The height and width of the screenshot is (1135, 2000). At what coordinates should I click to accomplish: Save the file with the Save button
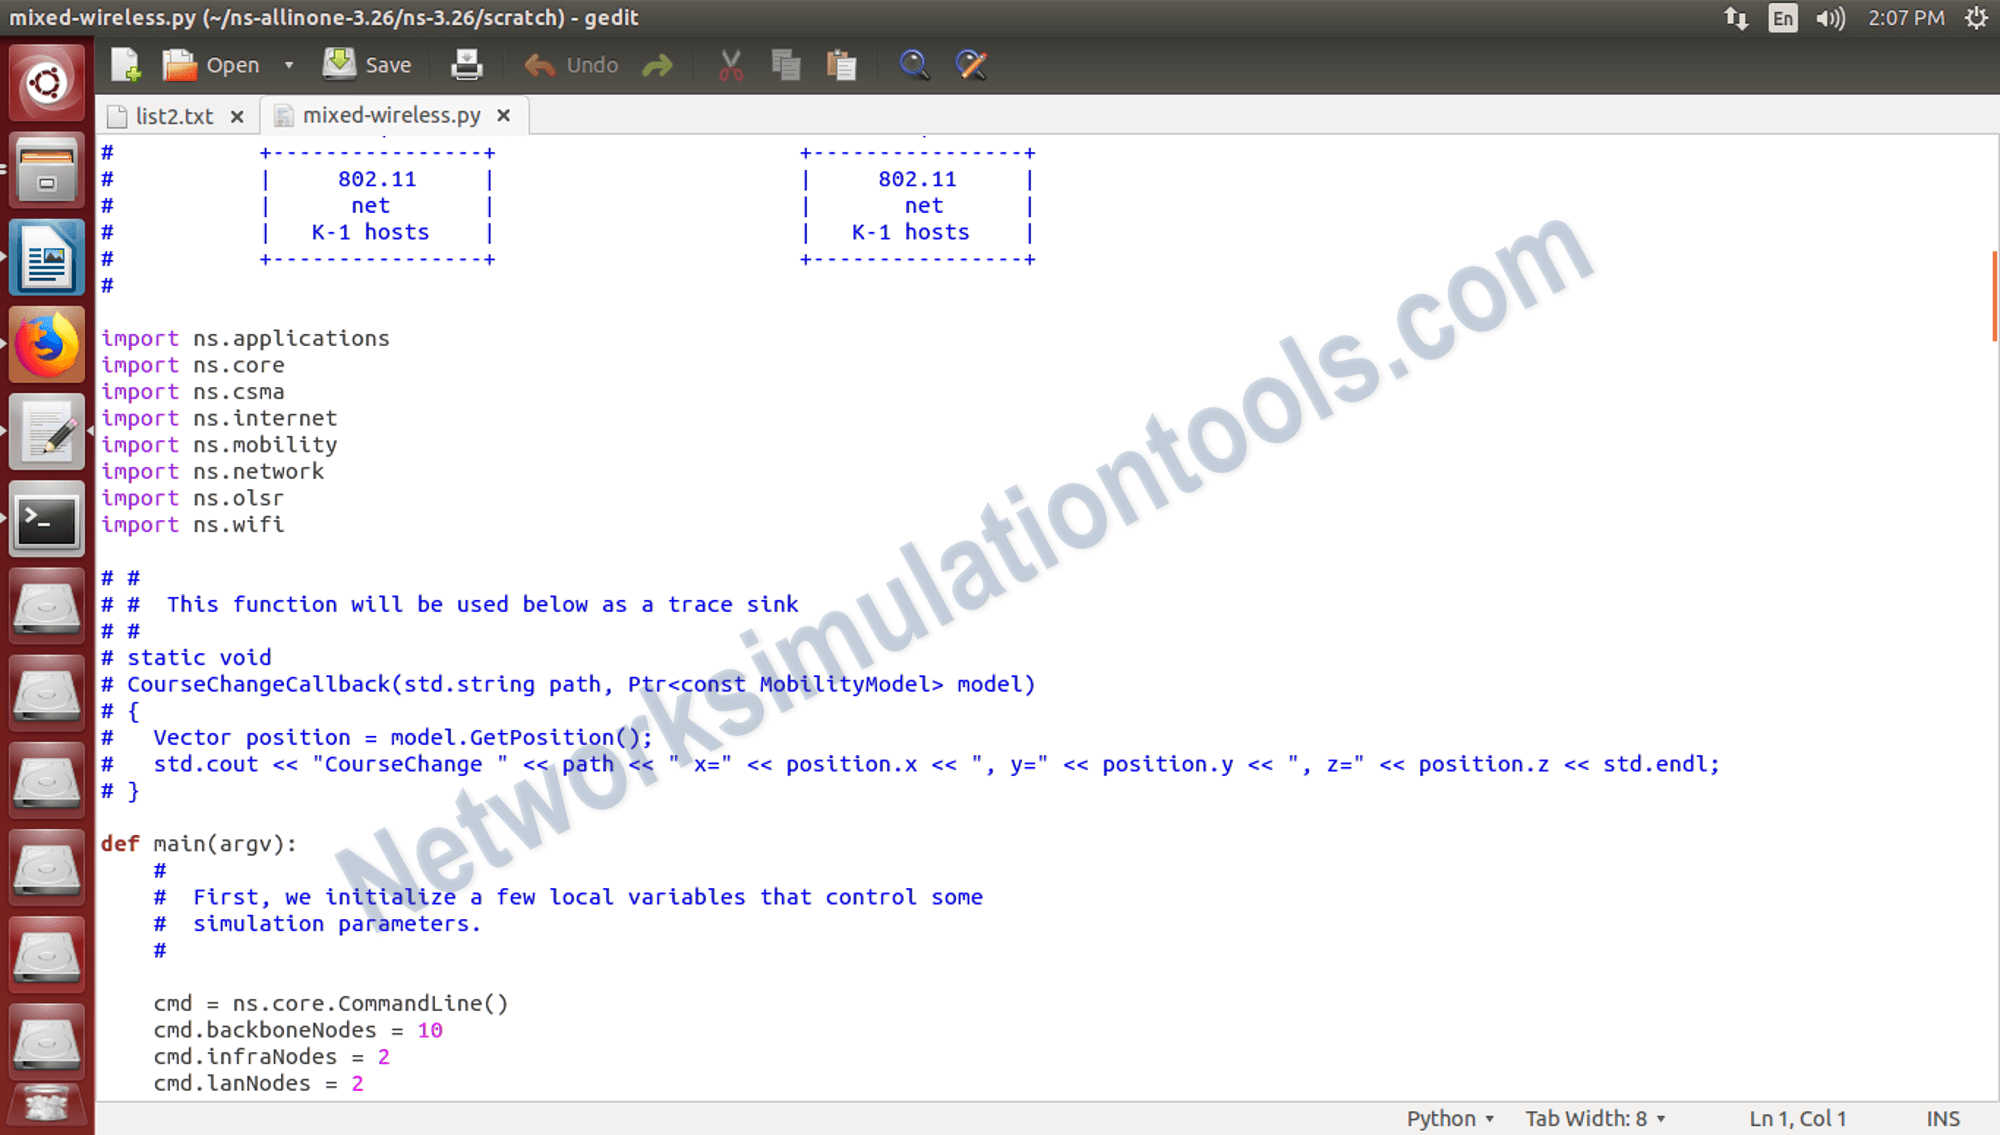pos(366,64)
